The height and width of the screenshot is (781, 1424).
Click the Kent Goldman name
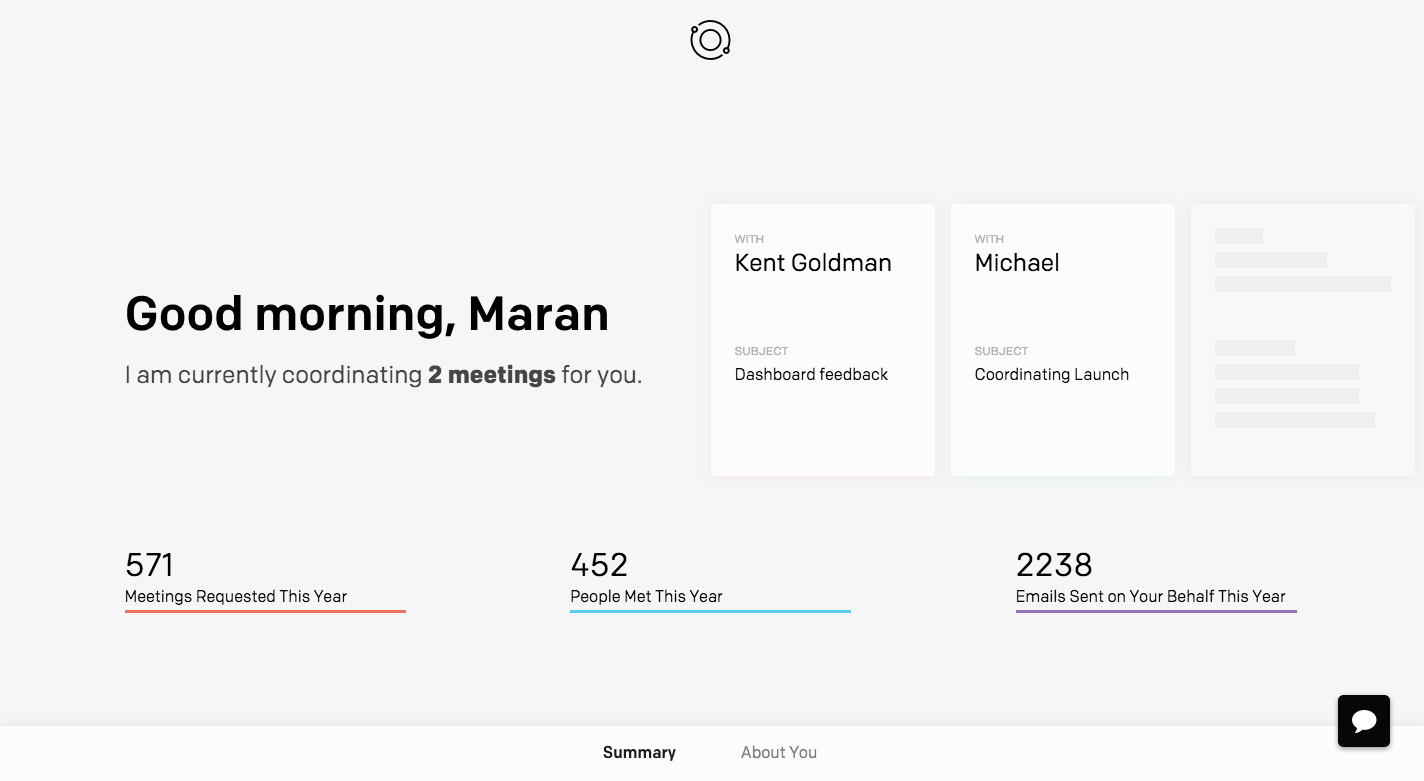point(813,263)
